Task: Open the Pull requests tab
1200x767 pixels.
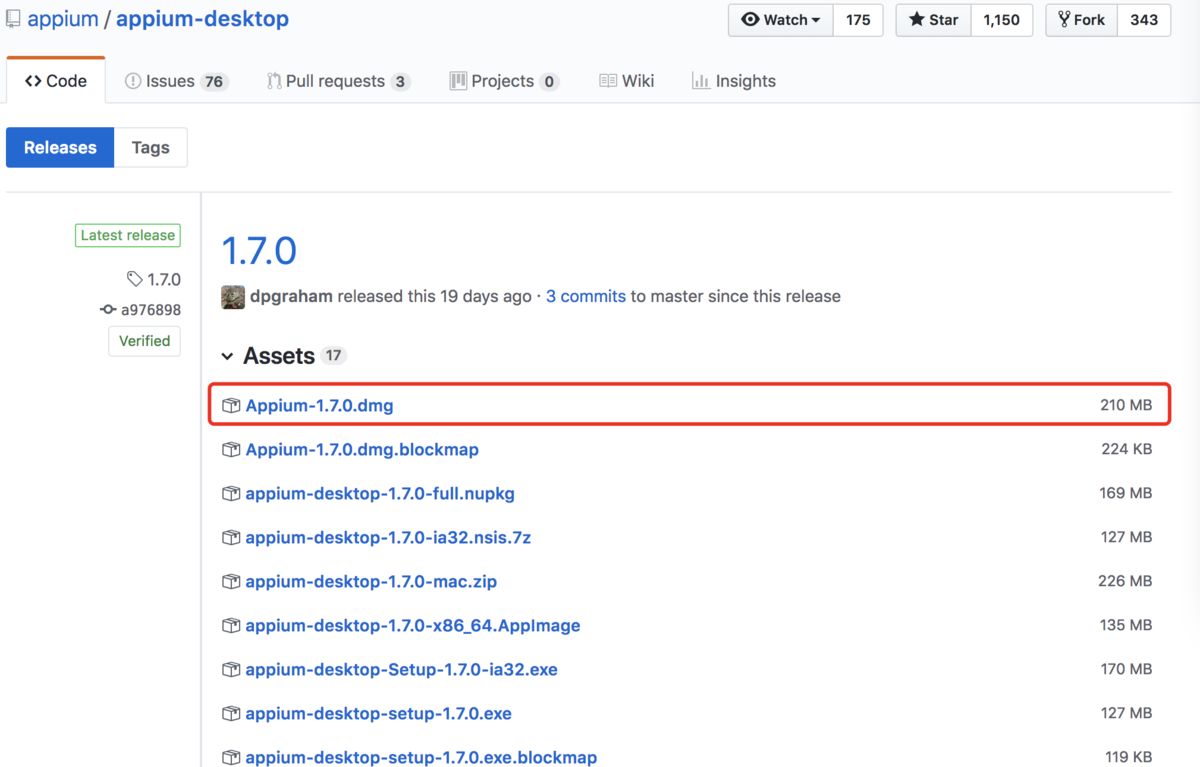Action: point(338,81)
